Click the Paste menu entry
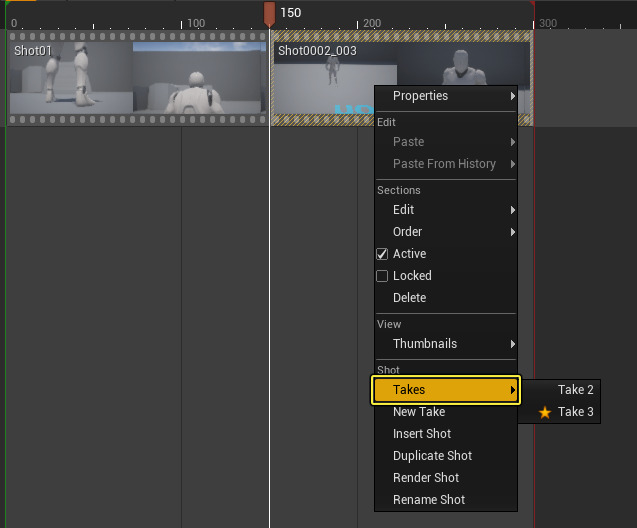 click(x=446, y=142)
